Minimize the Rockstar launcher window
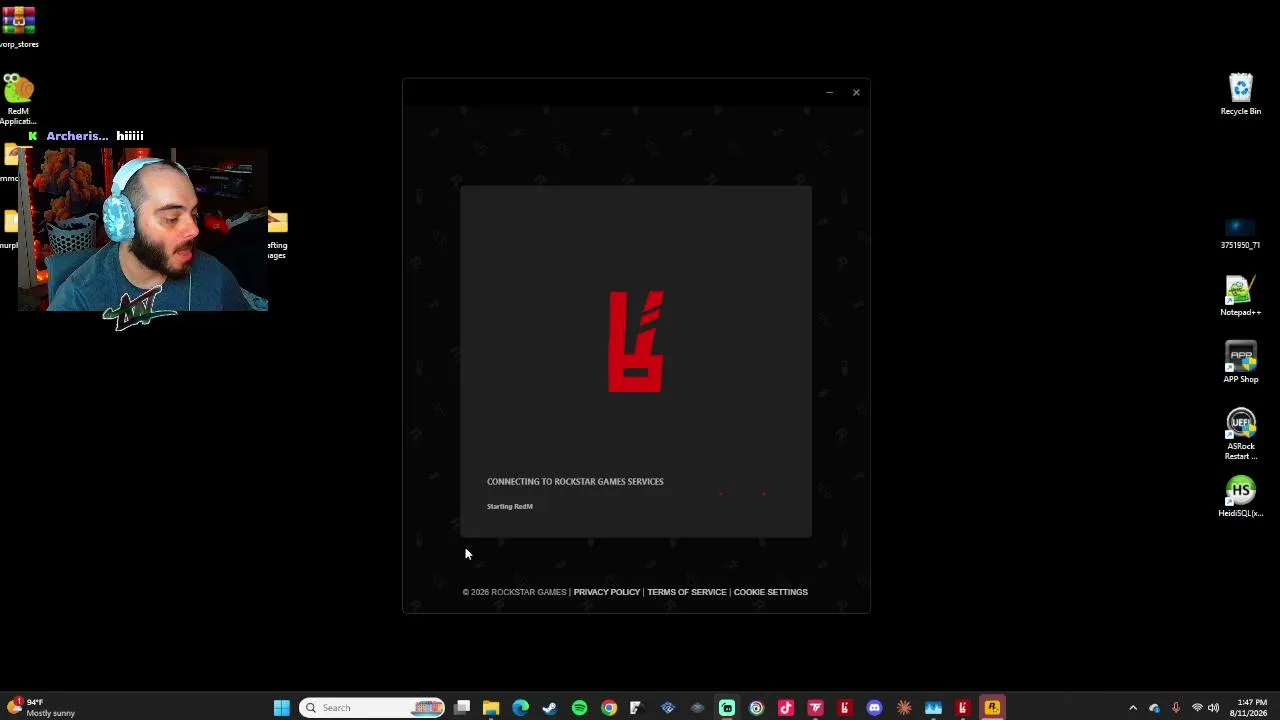Screen dimensions: 1280x720 tap(829, 93)
